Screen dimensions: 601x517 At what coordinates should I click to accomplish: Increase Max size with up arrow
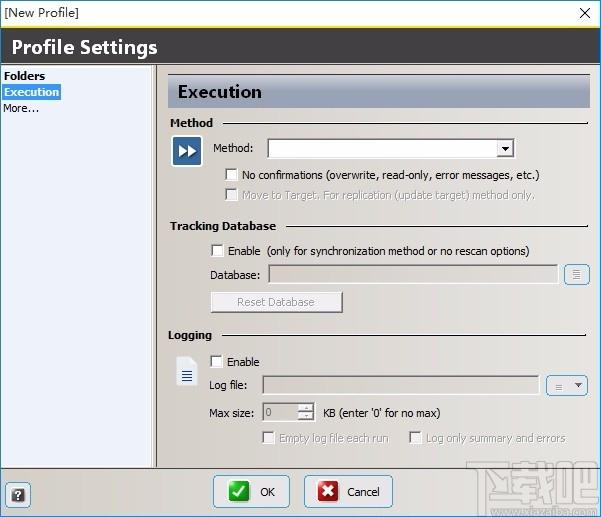click(x=306, y=408)
